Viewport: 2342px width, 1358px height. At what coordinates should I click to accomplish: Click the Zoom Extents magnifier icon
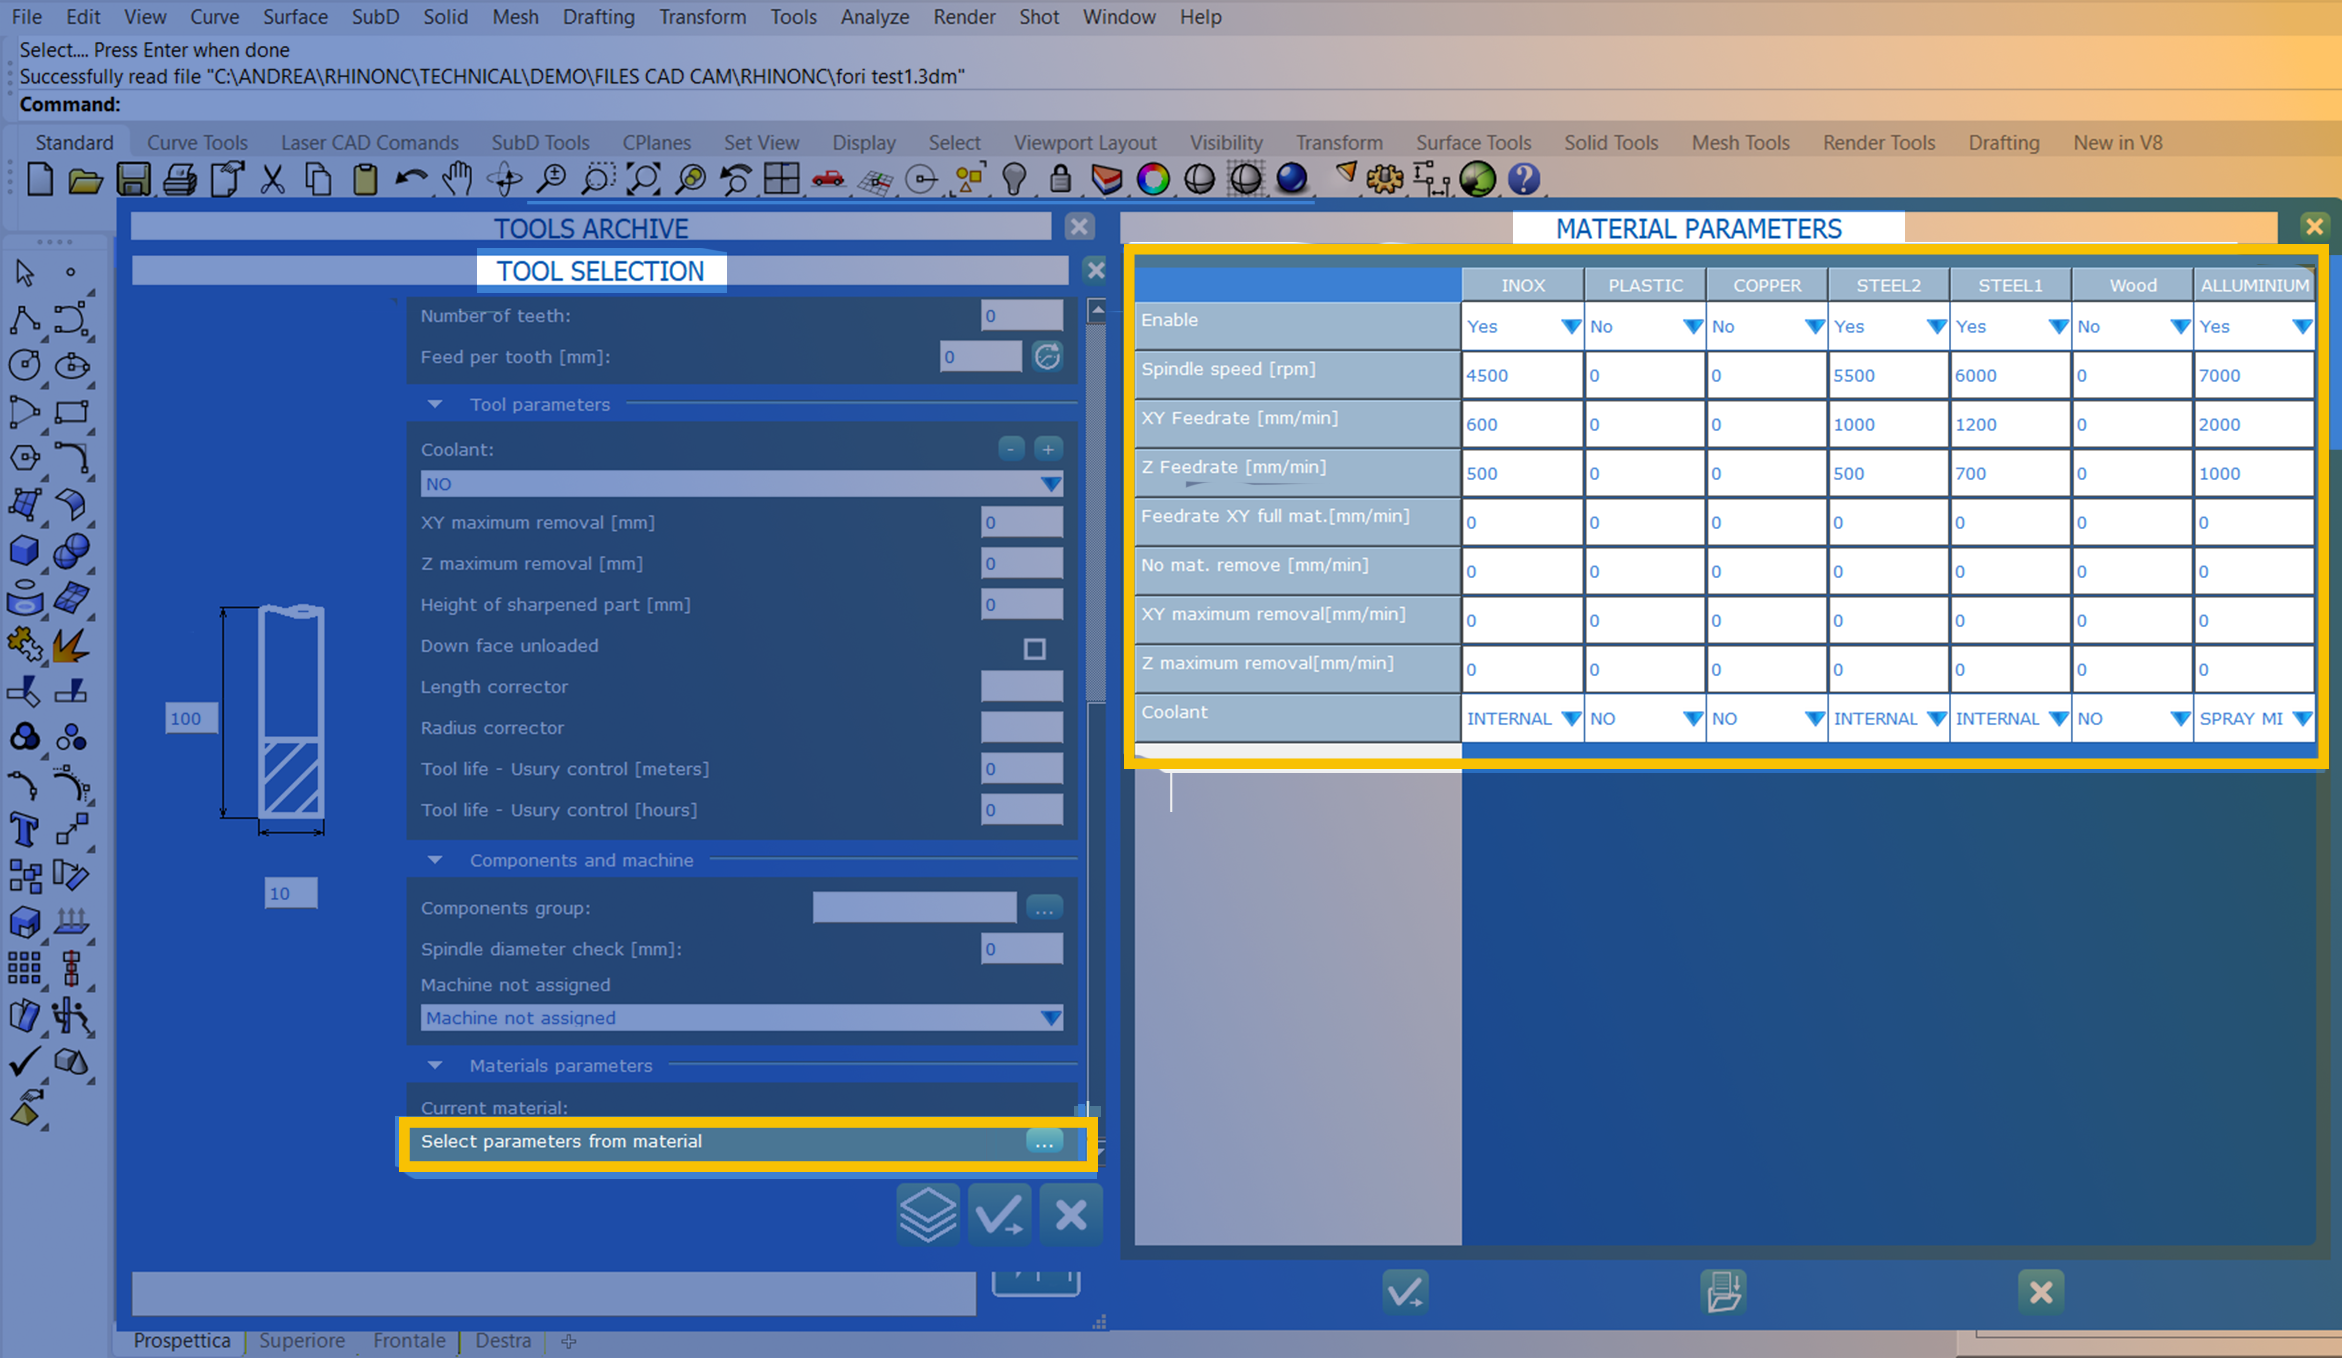coord(643,180)
